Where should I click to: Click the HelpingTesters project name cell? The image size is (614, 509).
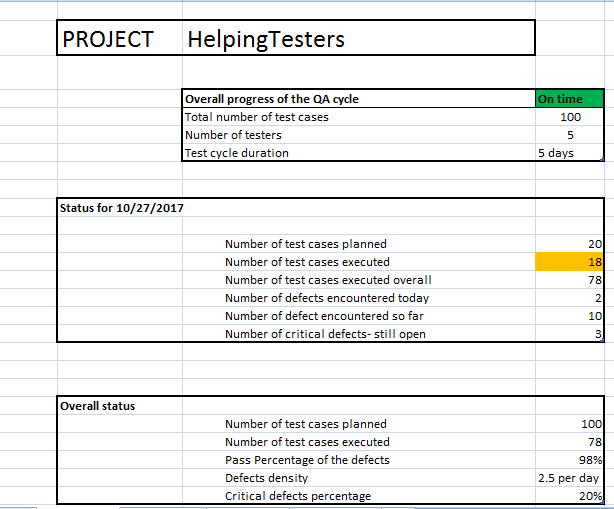pyautogui.click(x=358, y=38)
